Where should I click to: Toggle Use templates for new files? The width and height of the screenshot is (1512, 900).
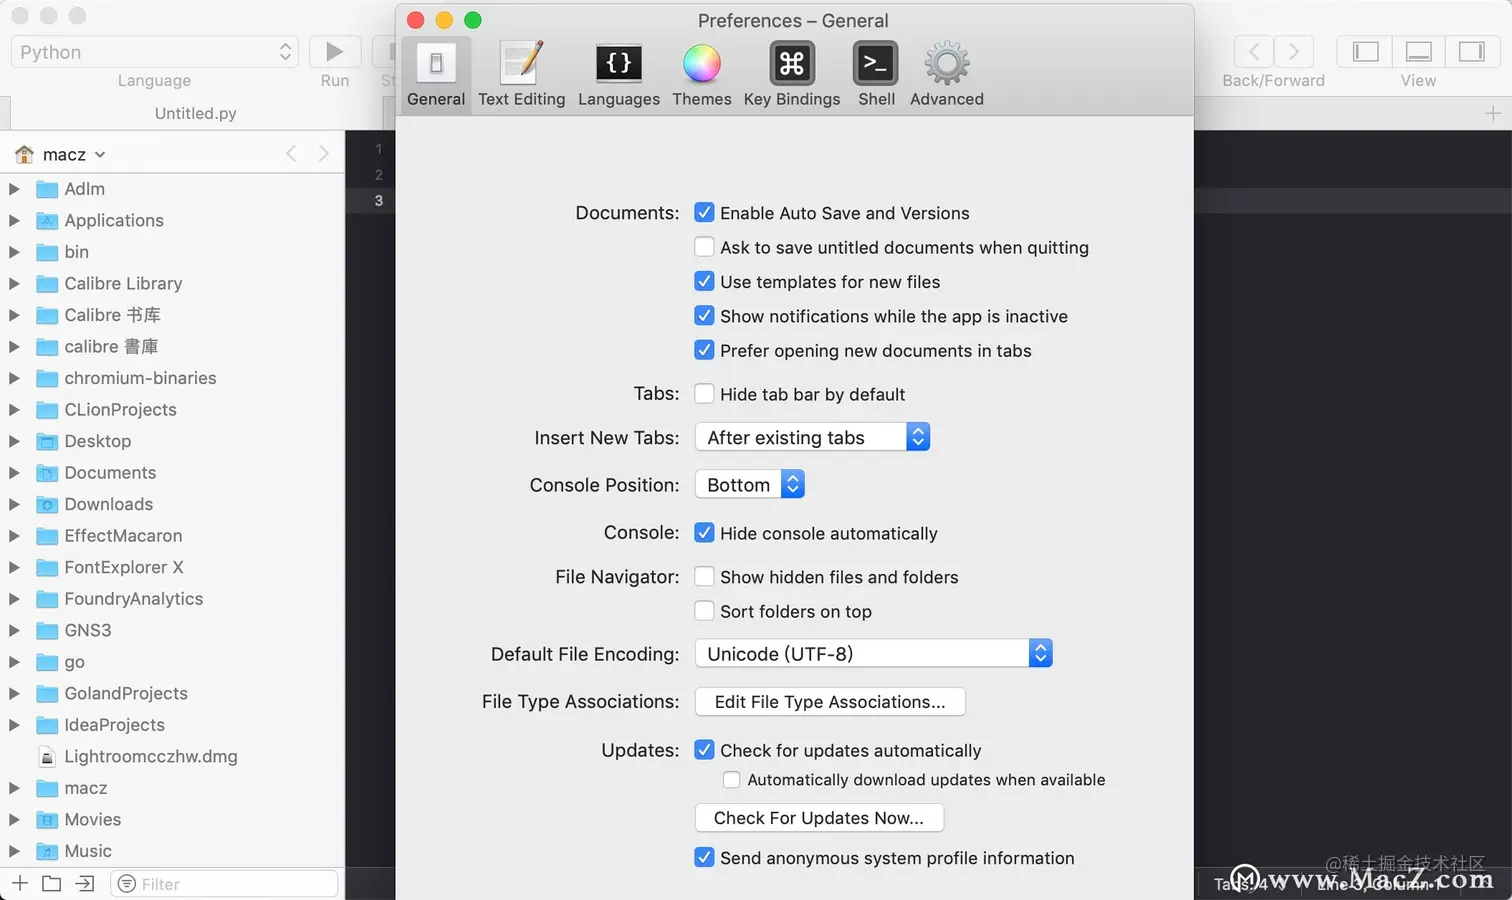(705, 281)
